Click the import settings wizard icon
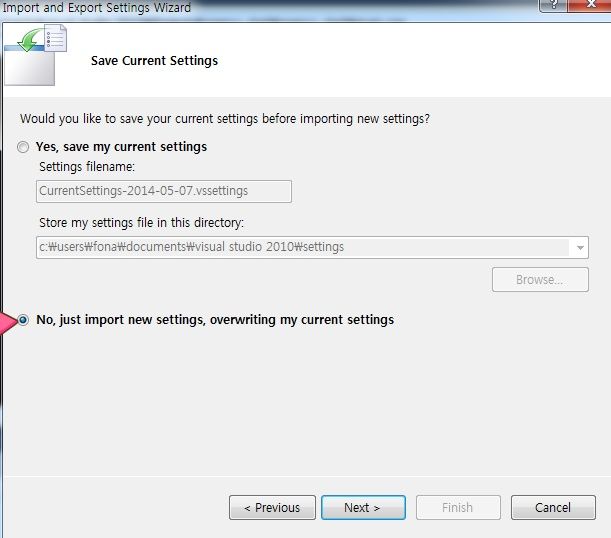611x538 pixels. coord(36,55)
